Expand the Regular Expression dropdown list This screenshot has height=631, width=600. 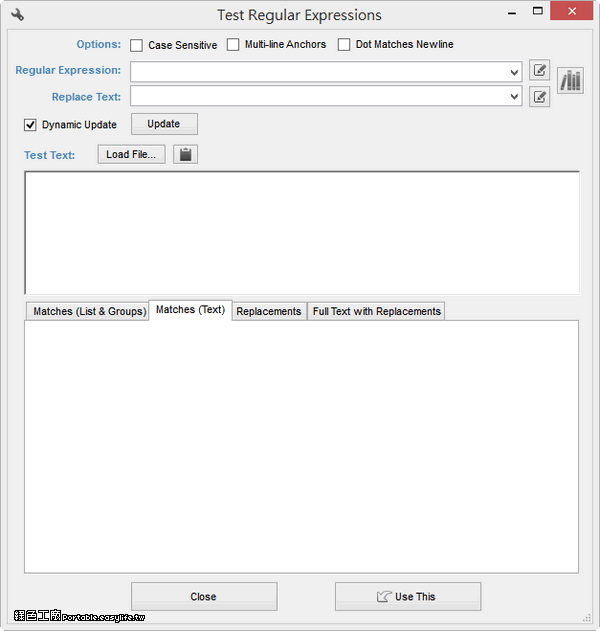click(514, 71)
